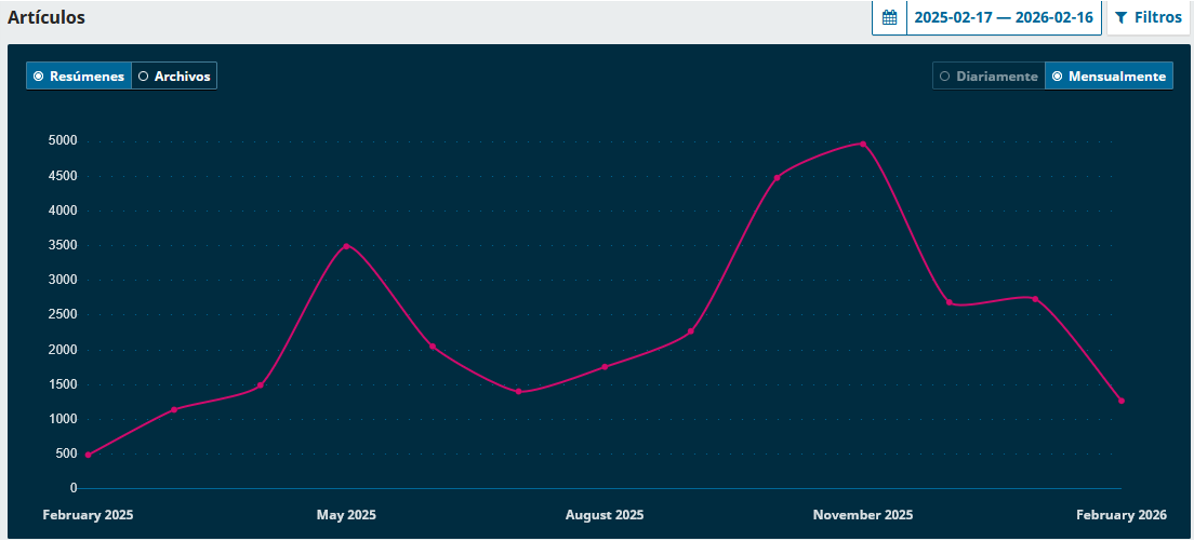Click the November 2025 axis label
Viewport: 1194px width, 540px height.
[862, 515]
